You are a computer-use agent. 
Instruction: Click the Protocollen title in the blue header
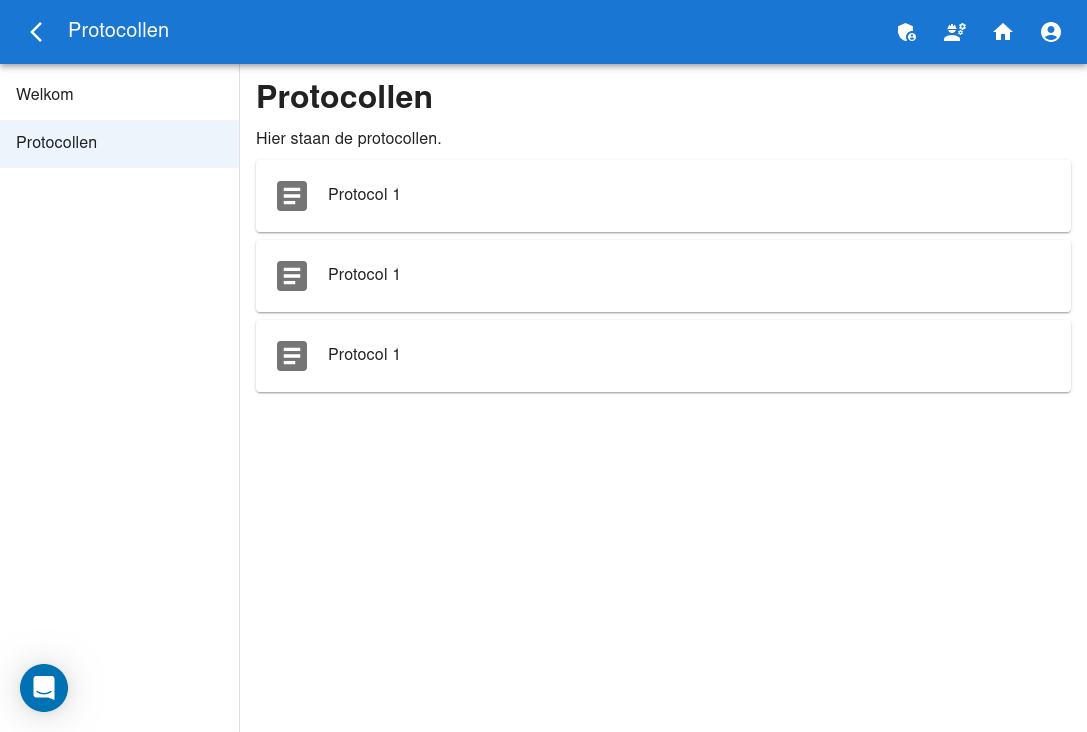[x=118, y=31]
